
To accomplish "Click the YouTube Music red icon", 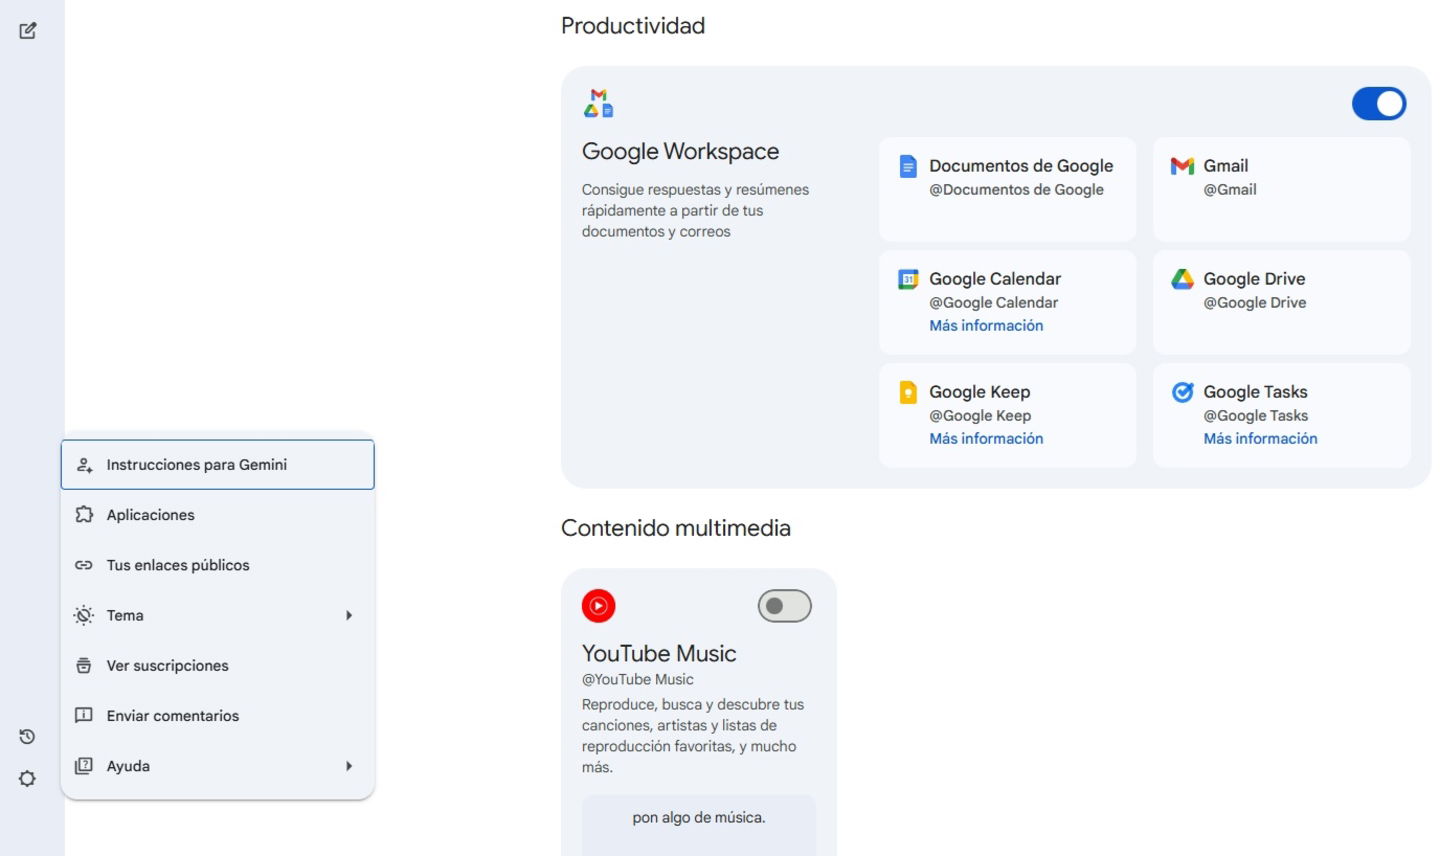I will click(x=598, y=606).
